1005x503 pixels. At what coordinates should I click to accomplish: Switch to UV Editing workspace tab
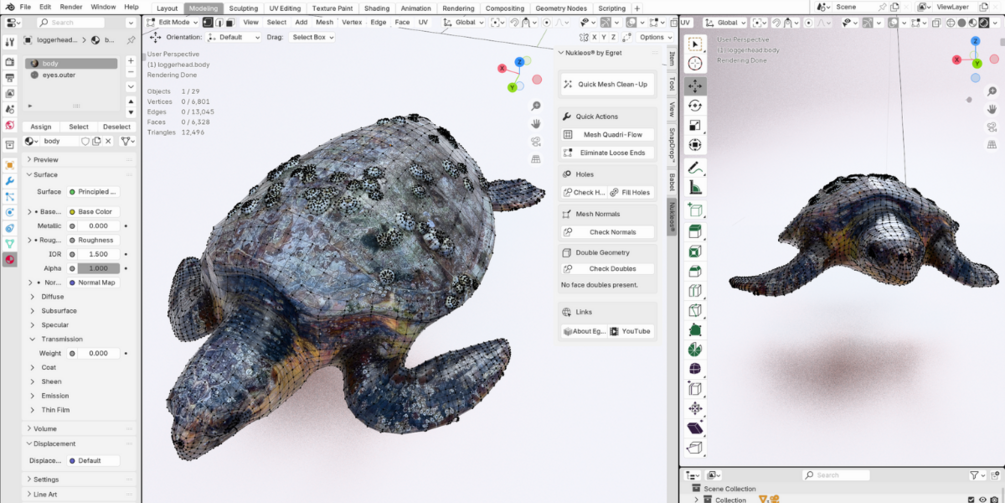284,8
